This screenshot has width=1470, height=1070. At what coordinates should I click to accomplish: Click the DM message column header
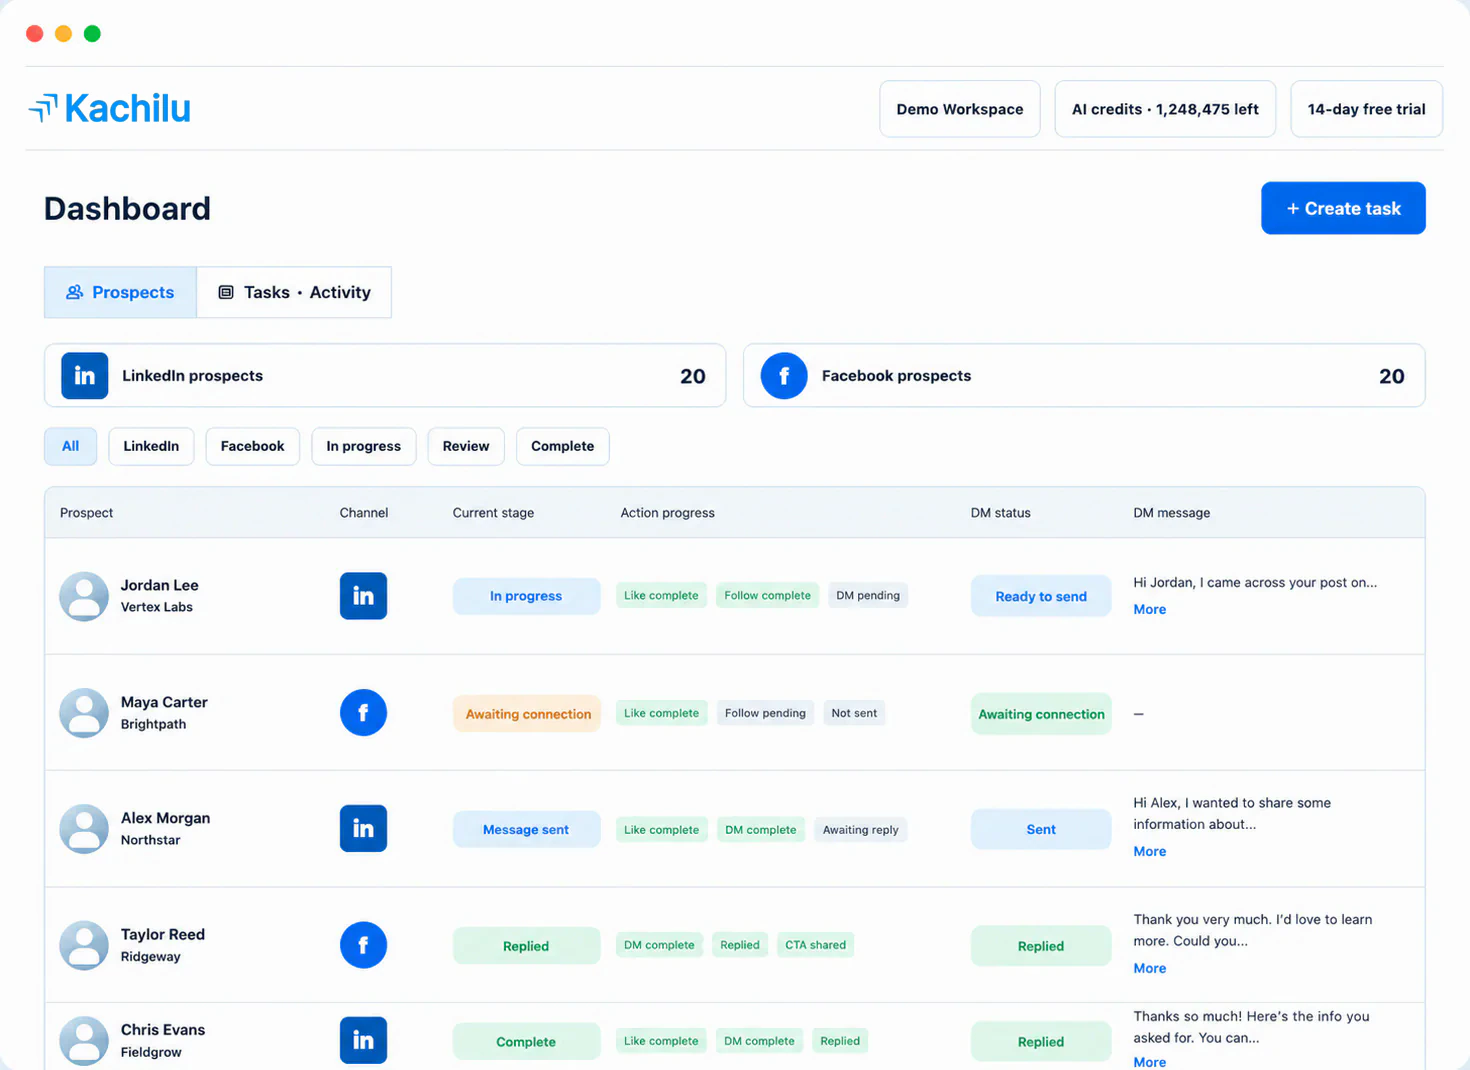[x=1171, y=513]
